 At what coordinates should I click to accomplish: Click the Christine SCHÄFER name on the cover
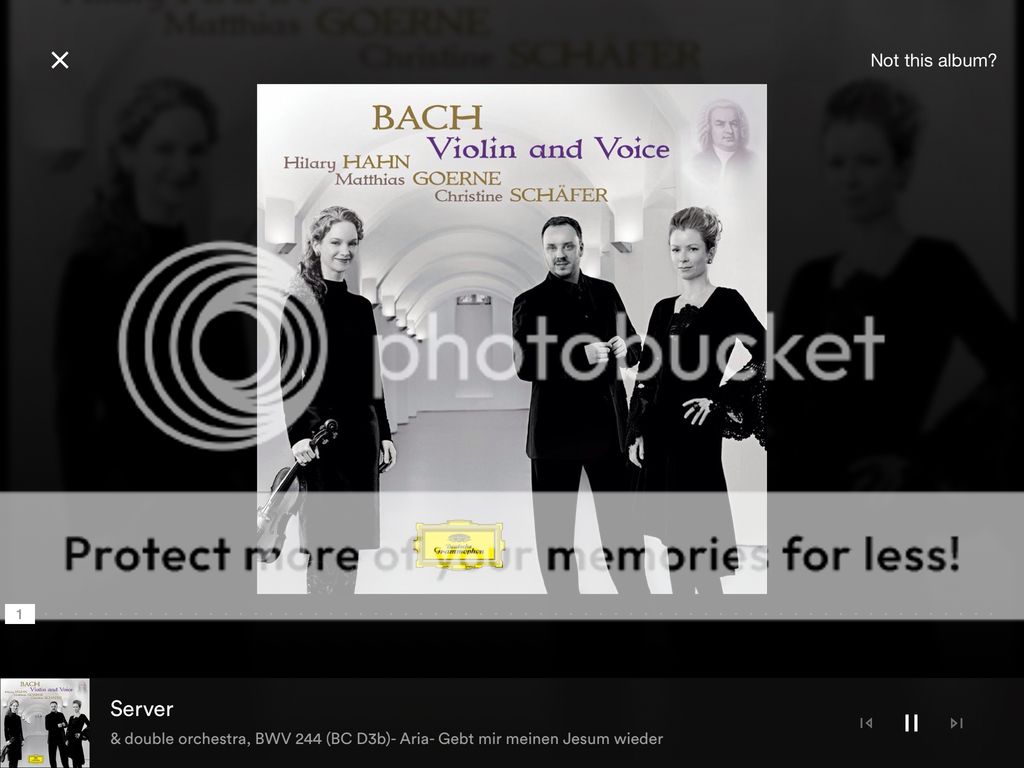coord(521,195)
